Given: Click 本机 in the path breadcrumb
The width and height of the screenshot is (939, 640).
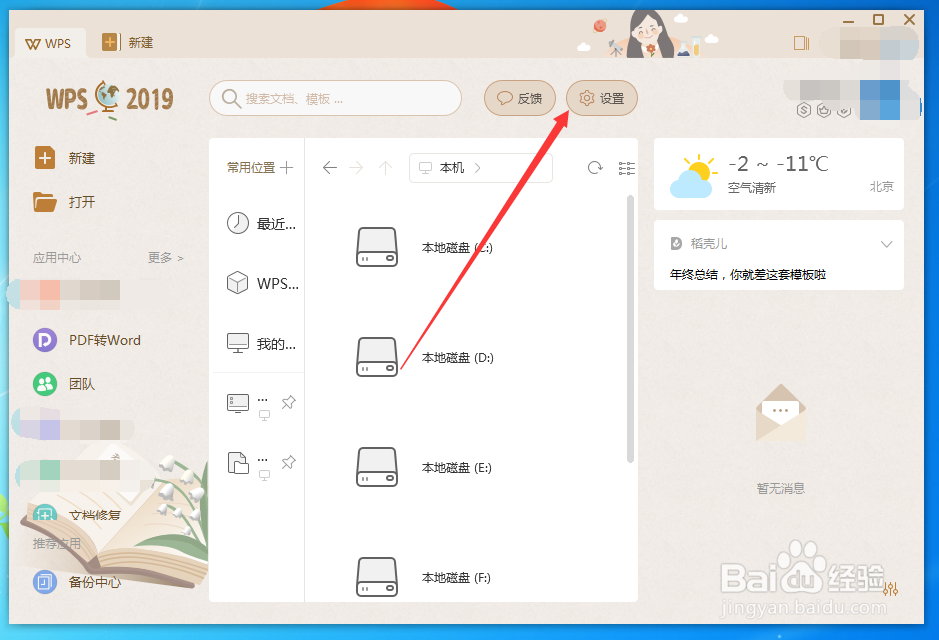Looking at the screenshot, I should coord(452,168).
